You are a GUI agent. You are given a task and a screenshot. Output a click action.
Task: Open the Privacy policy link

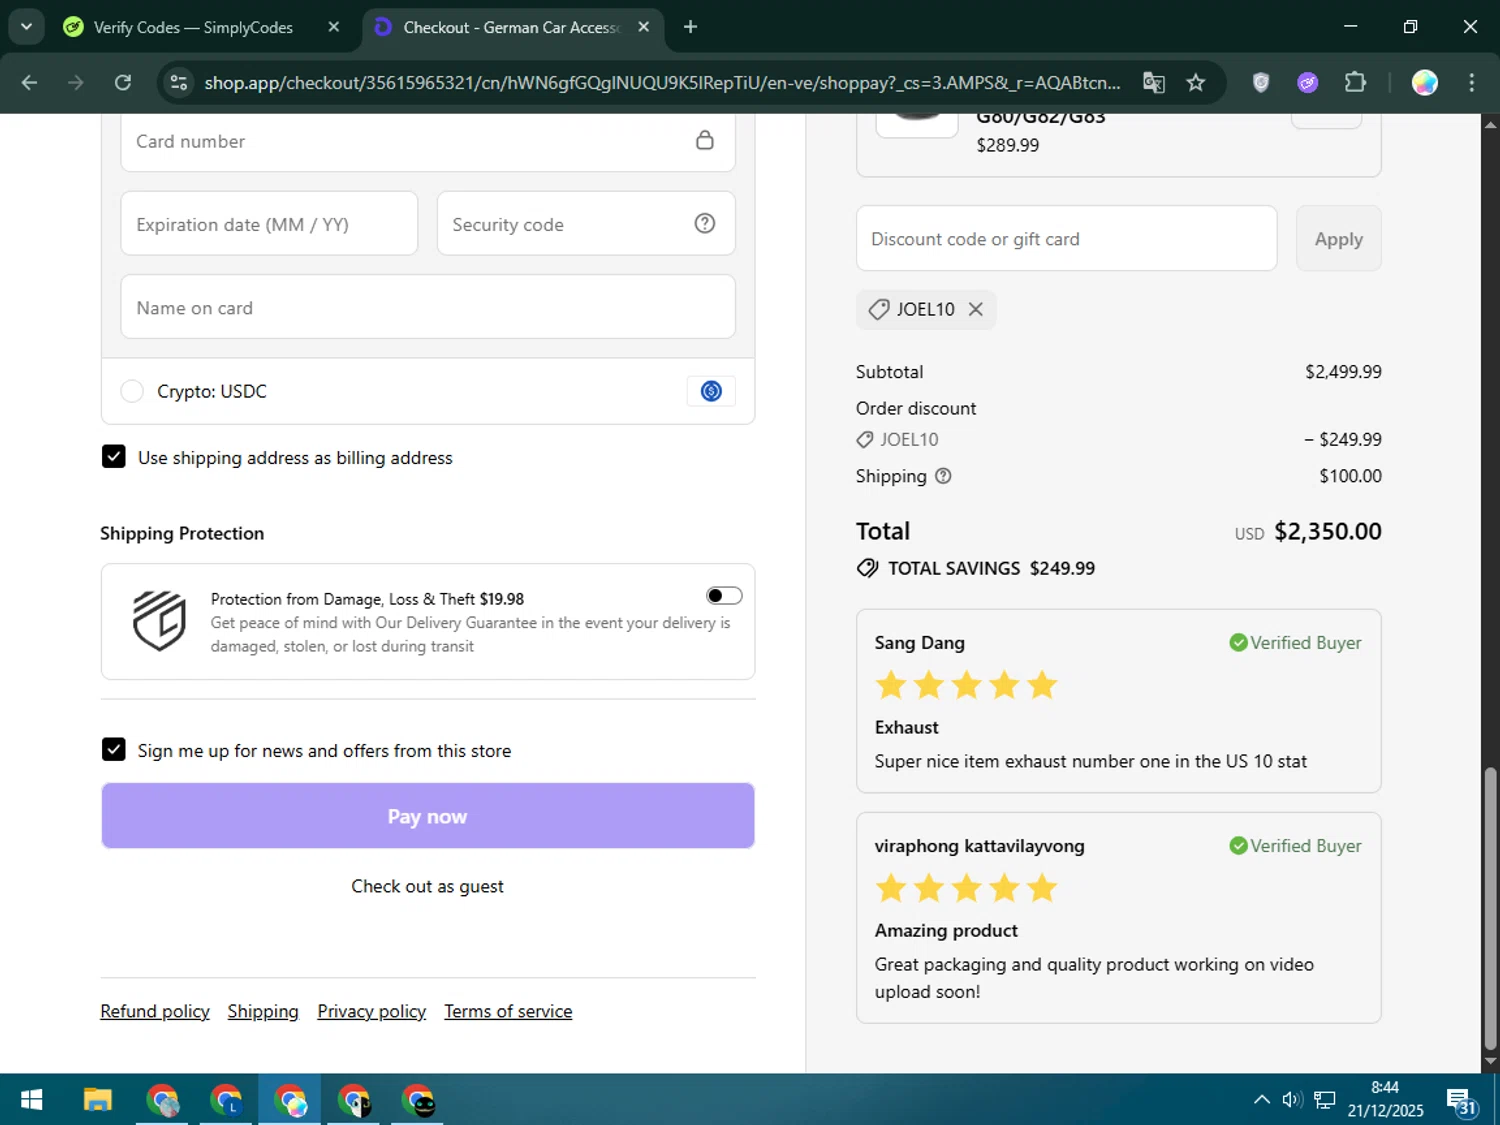[x=372, y=1011]
